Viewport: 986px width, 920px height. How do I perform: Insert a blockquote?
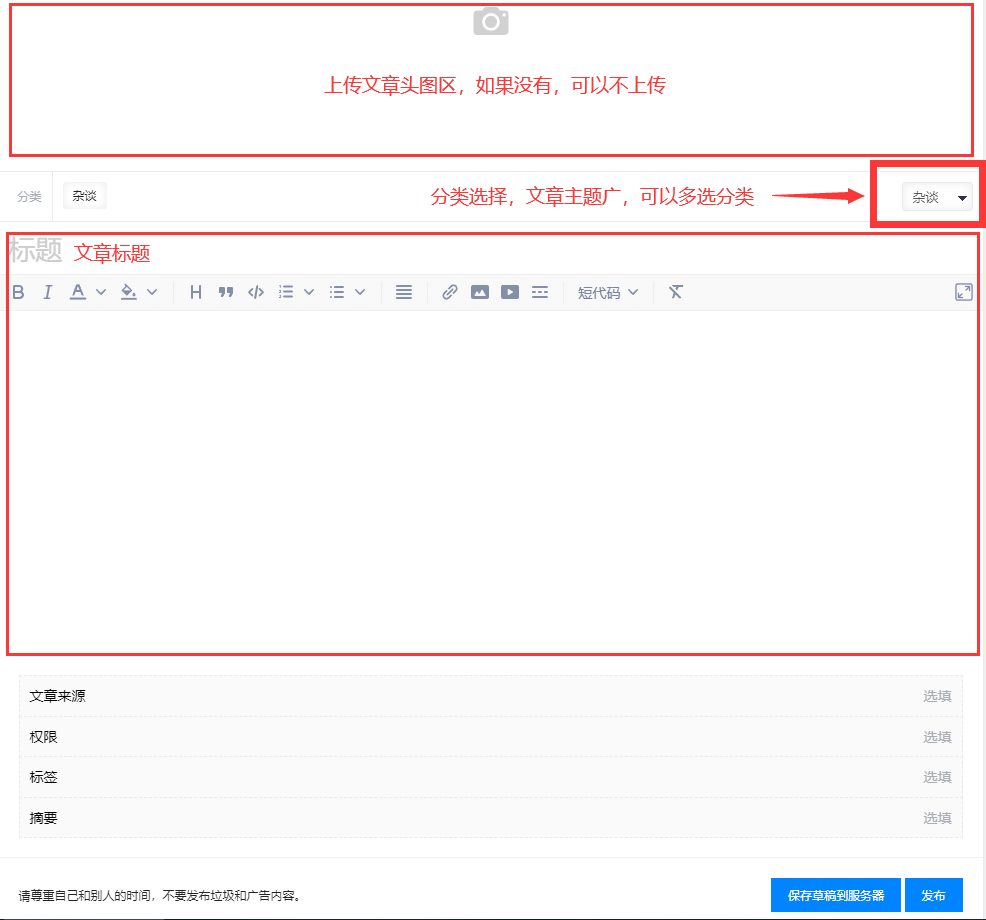(x=225, y=292)
